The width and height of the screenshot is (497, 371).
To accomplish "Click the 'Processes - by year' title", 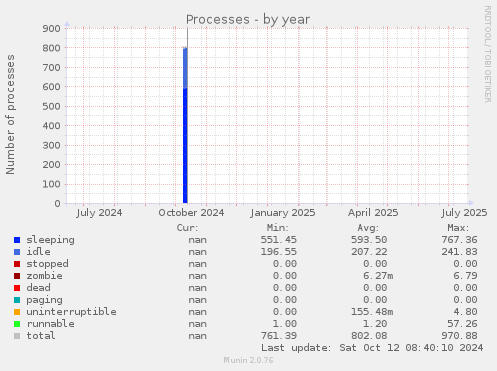I will [248, 20].
